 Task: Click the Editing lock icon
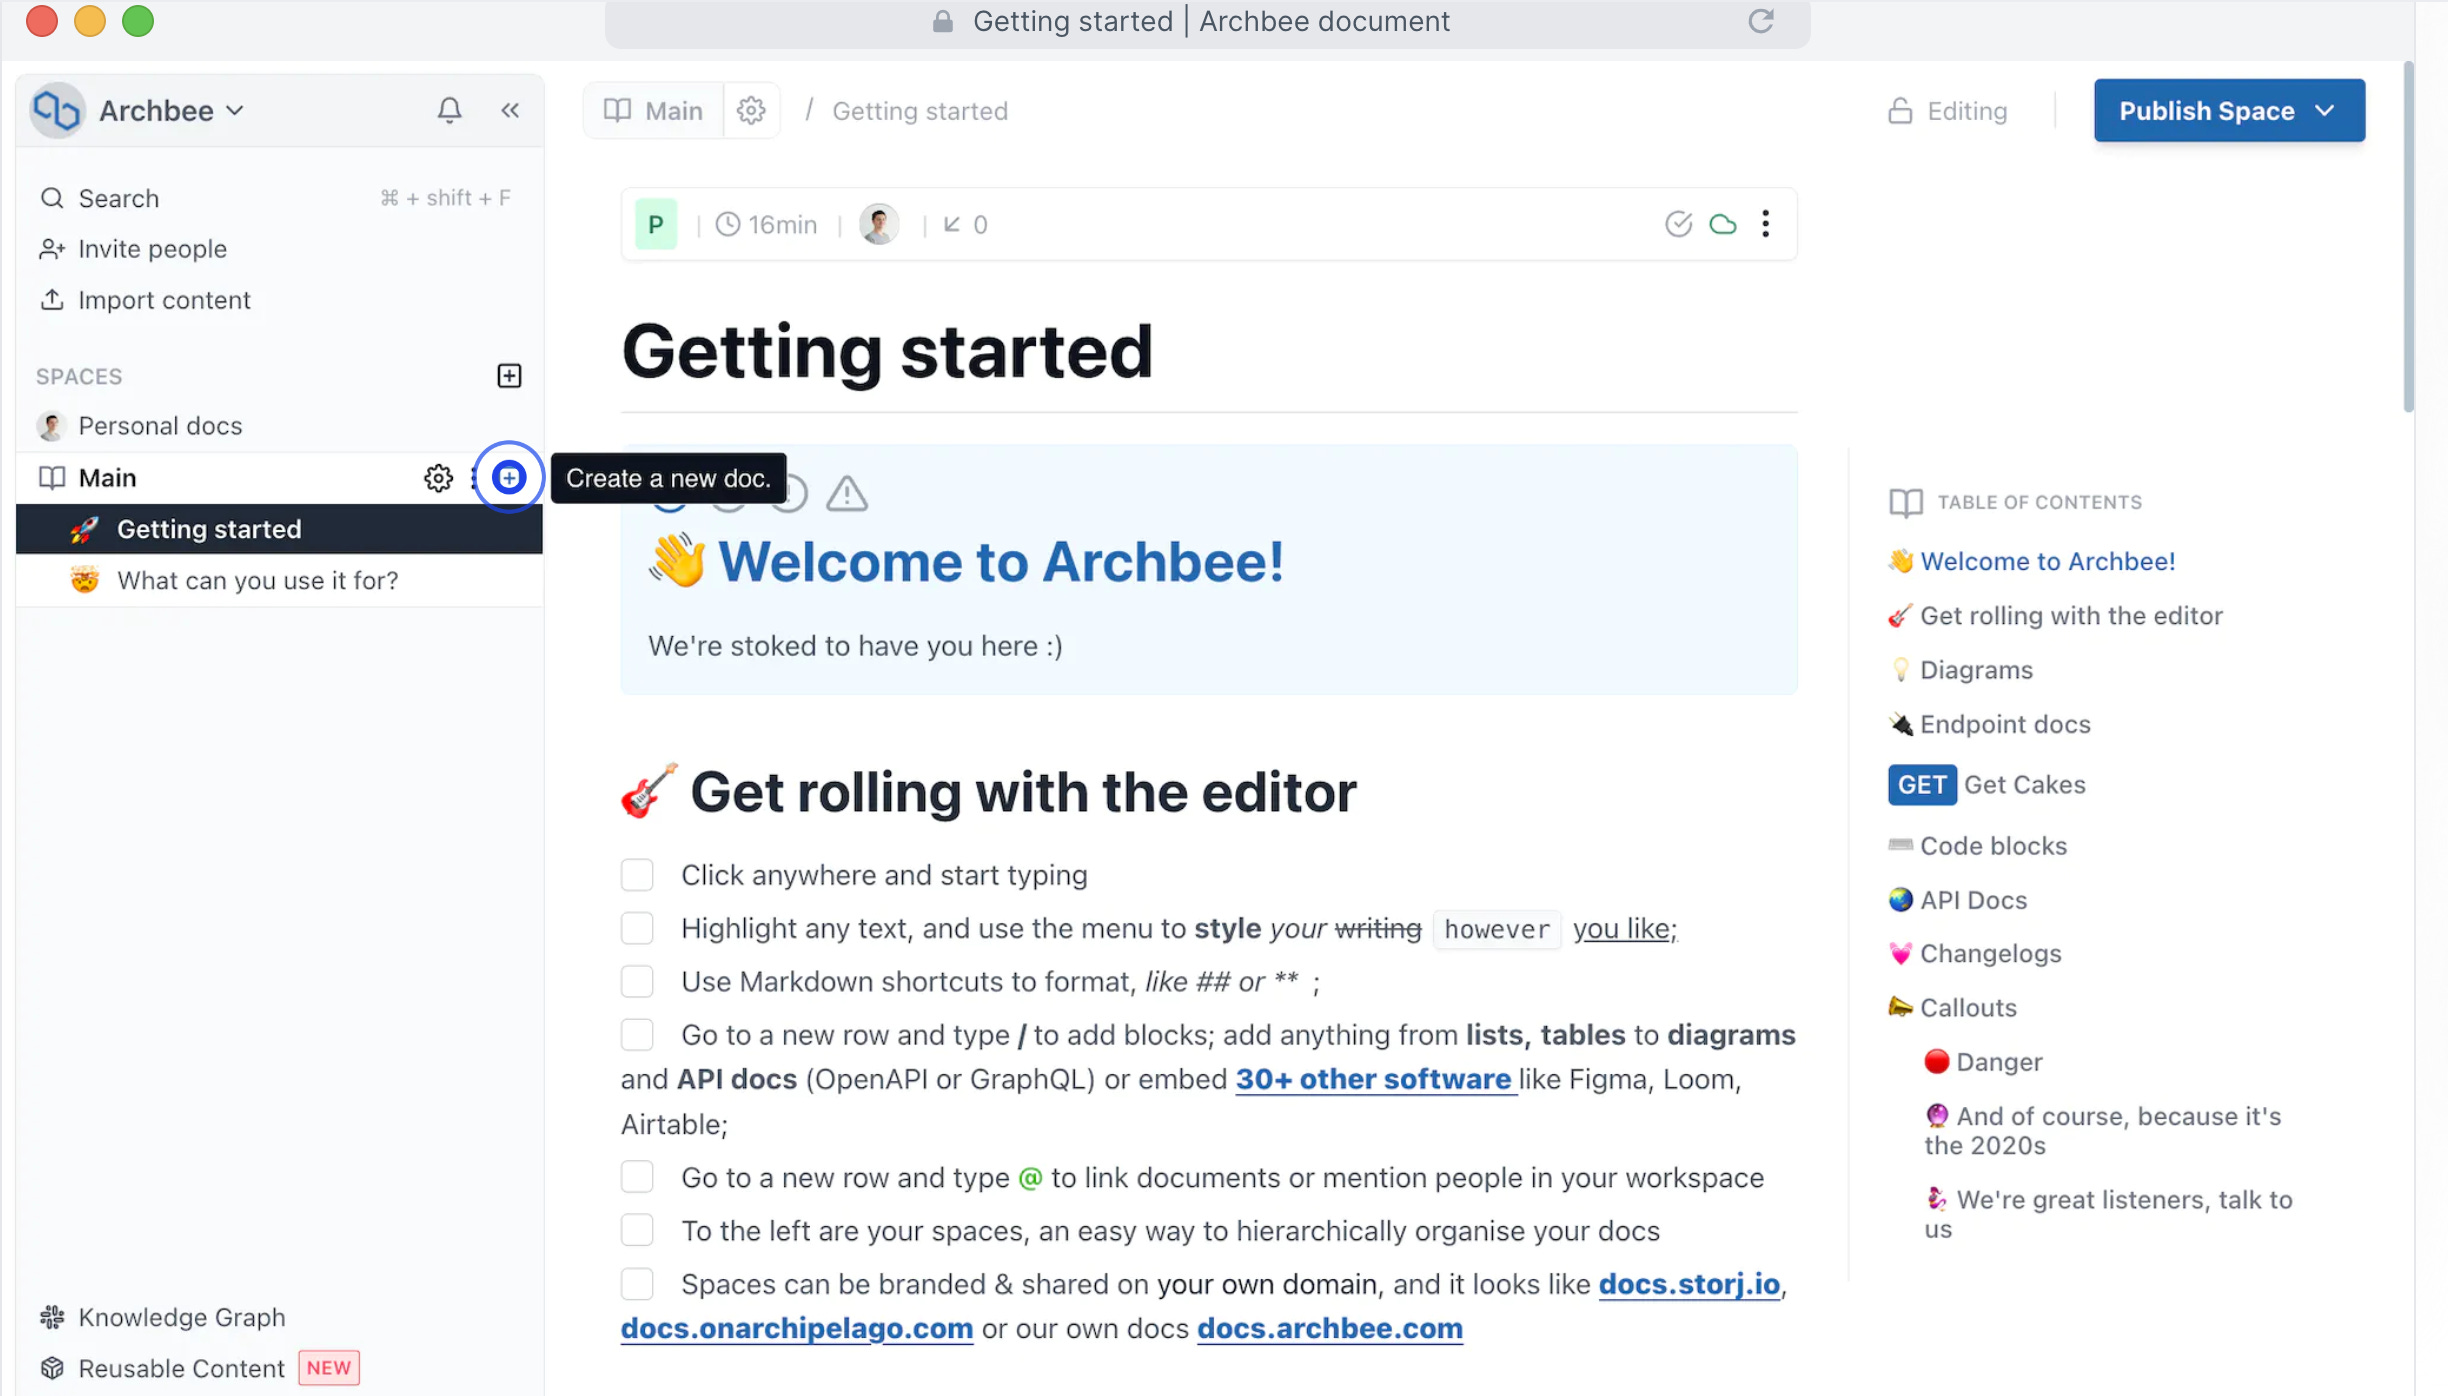click(1900, 110)
